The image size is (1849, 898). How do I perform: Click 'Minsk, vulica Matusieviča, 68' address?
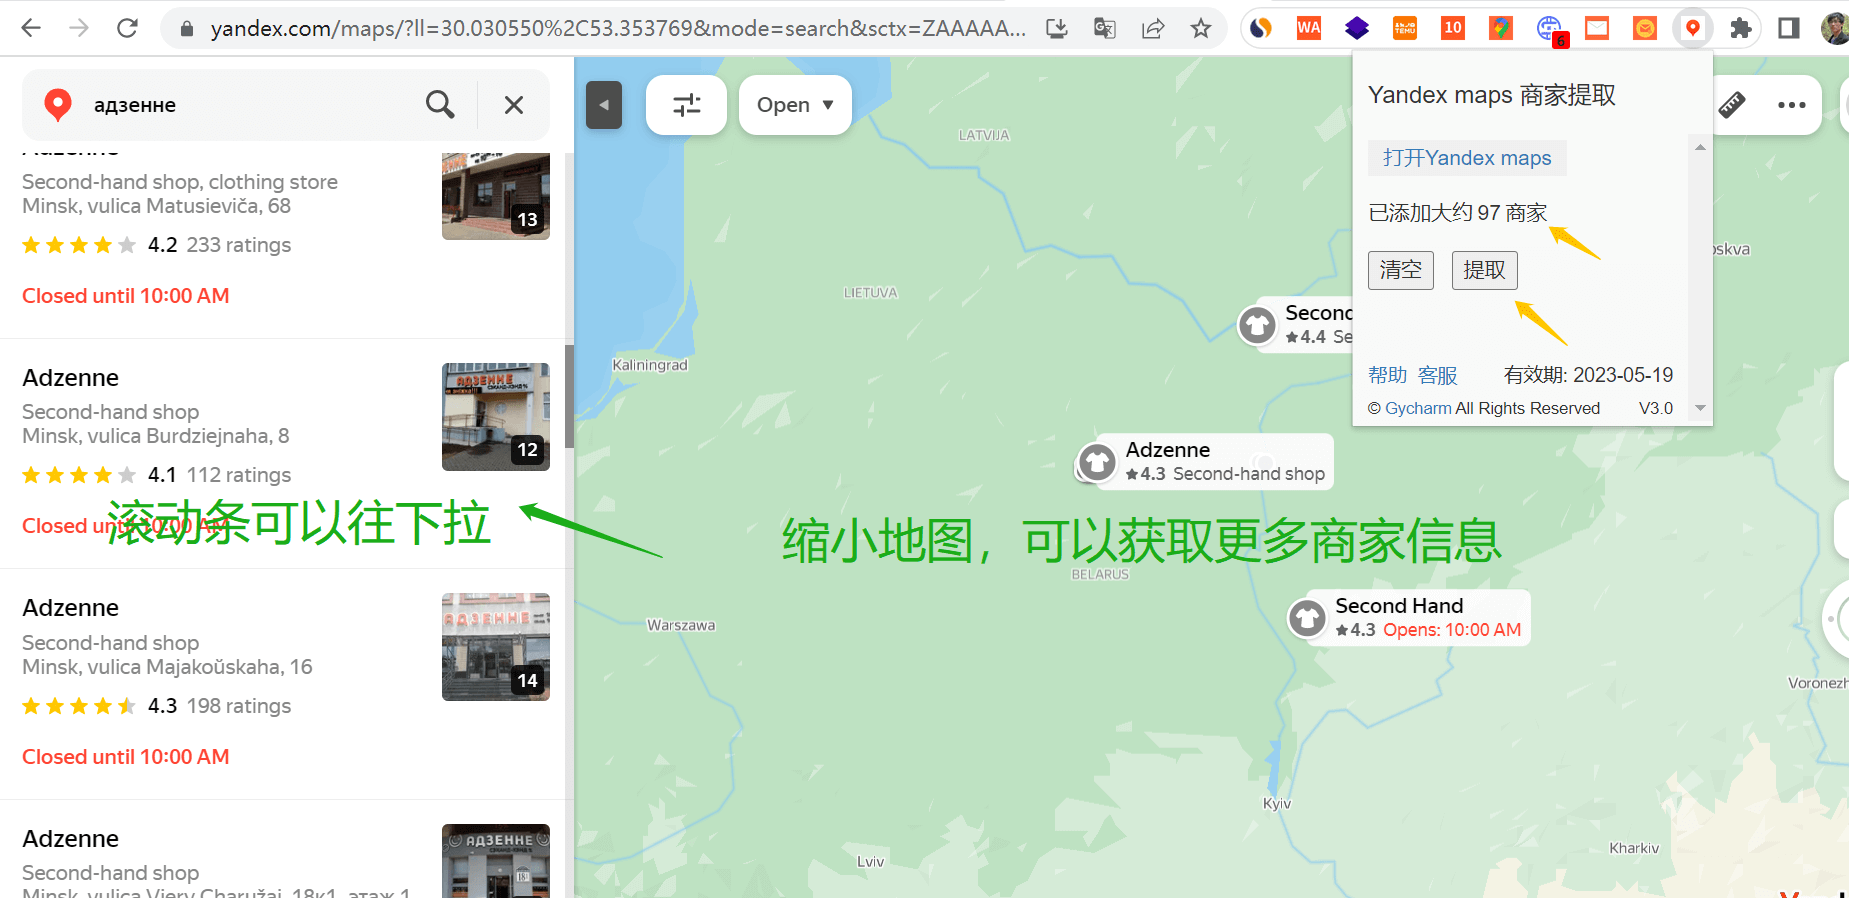[157, 206]
